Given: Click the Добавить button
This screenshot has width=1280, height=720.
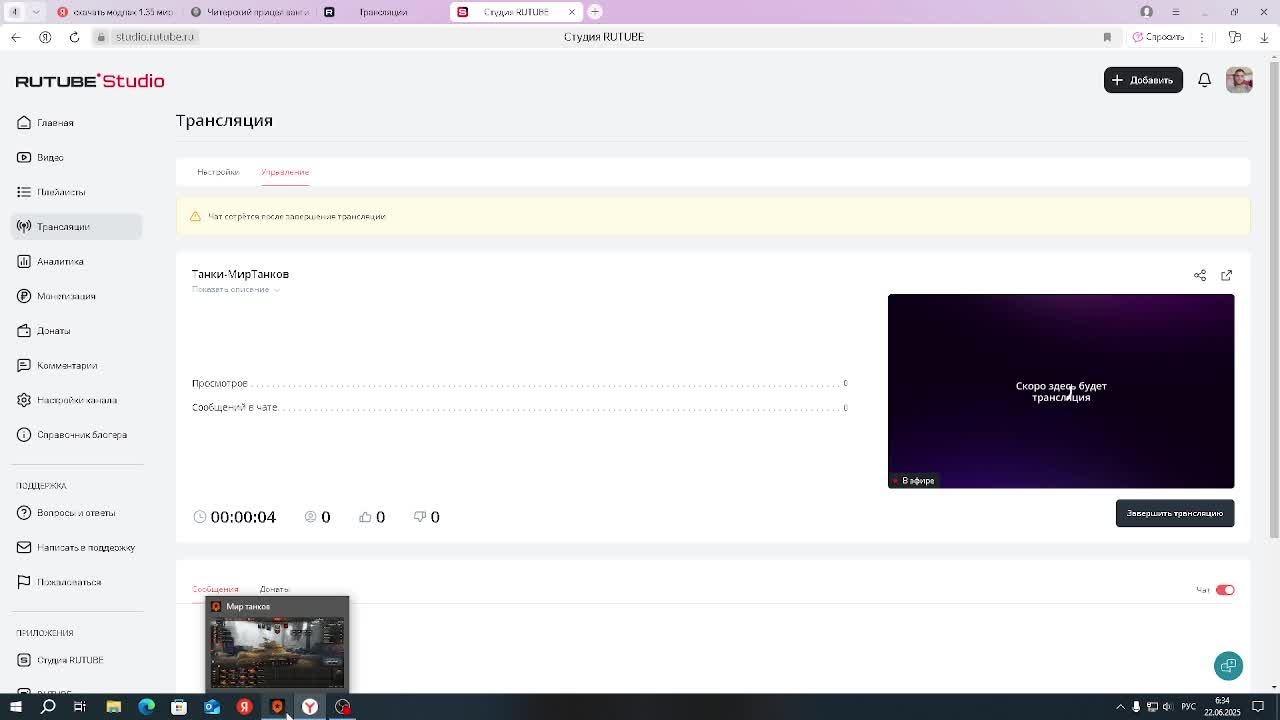Looking at the screenshot, I should [x=1143, y=80].
